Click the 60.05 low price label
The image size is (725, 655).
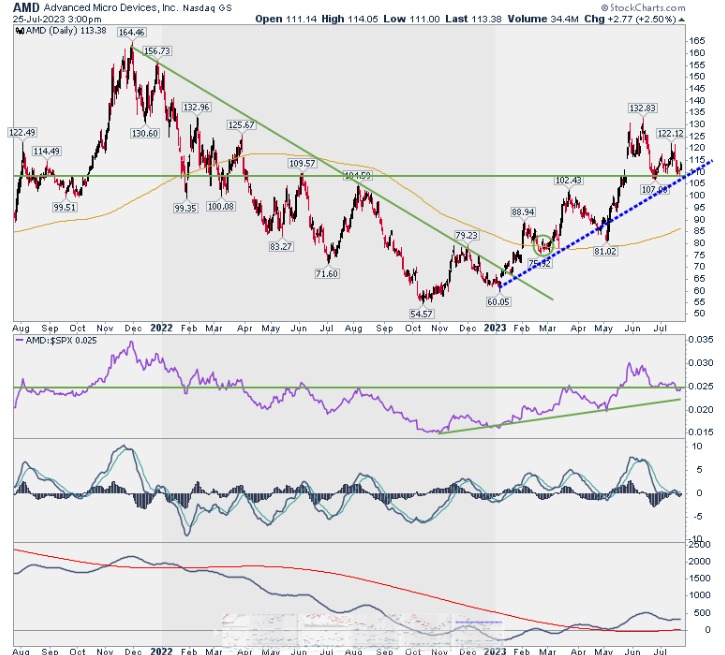click(498, 302)
